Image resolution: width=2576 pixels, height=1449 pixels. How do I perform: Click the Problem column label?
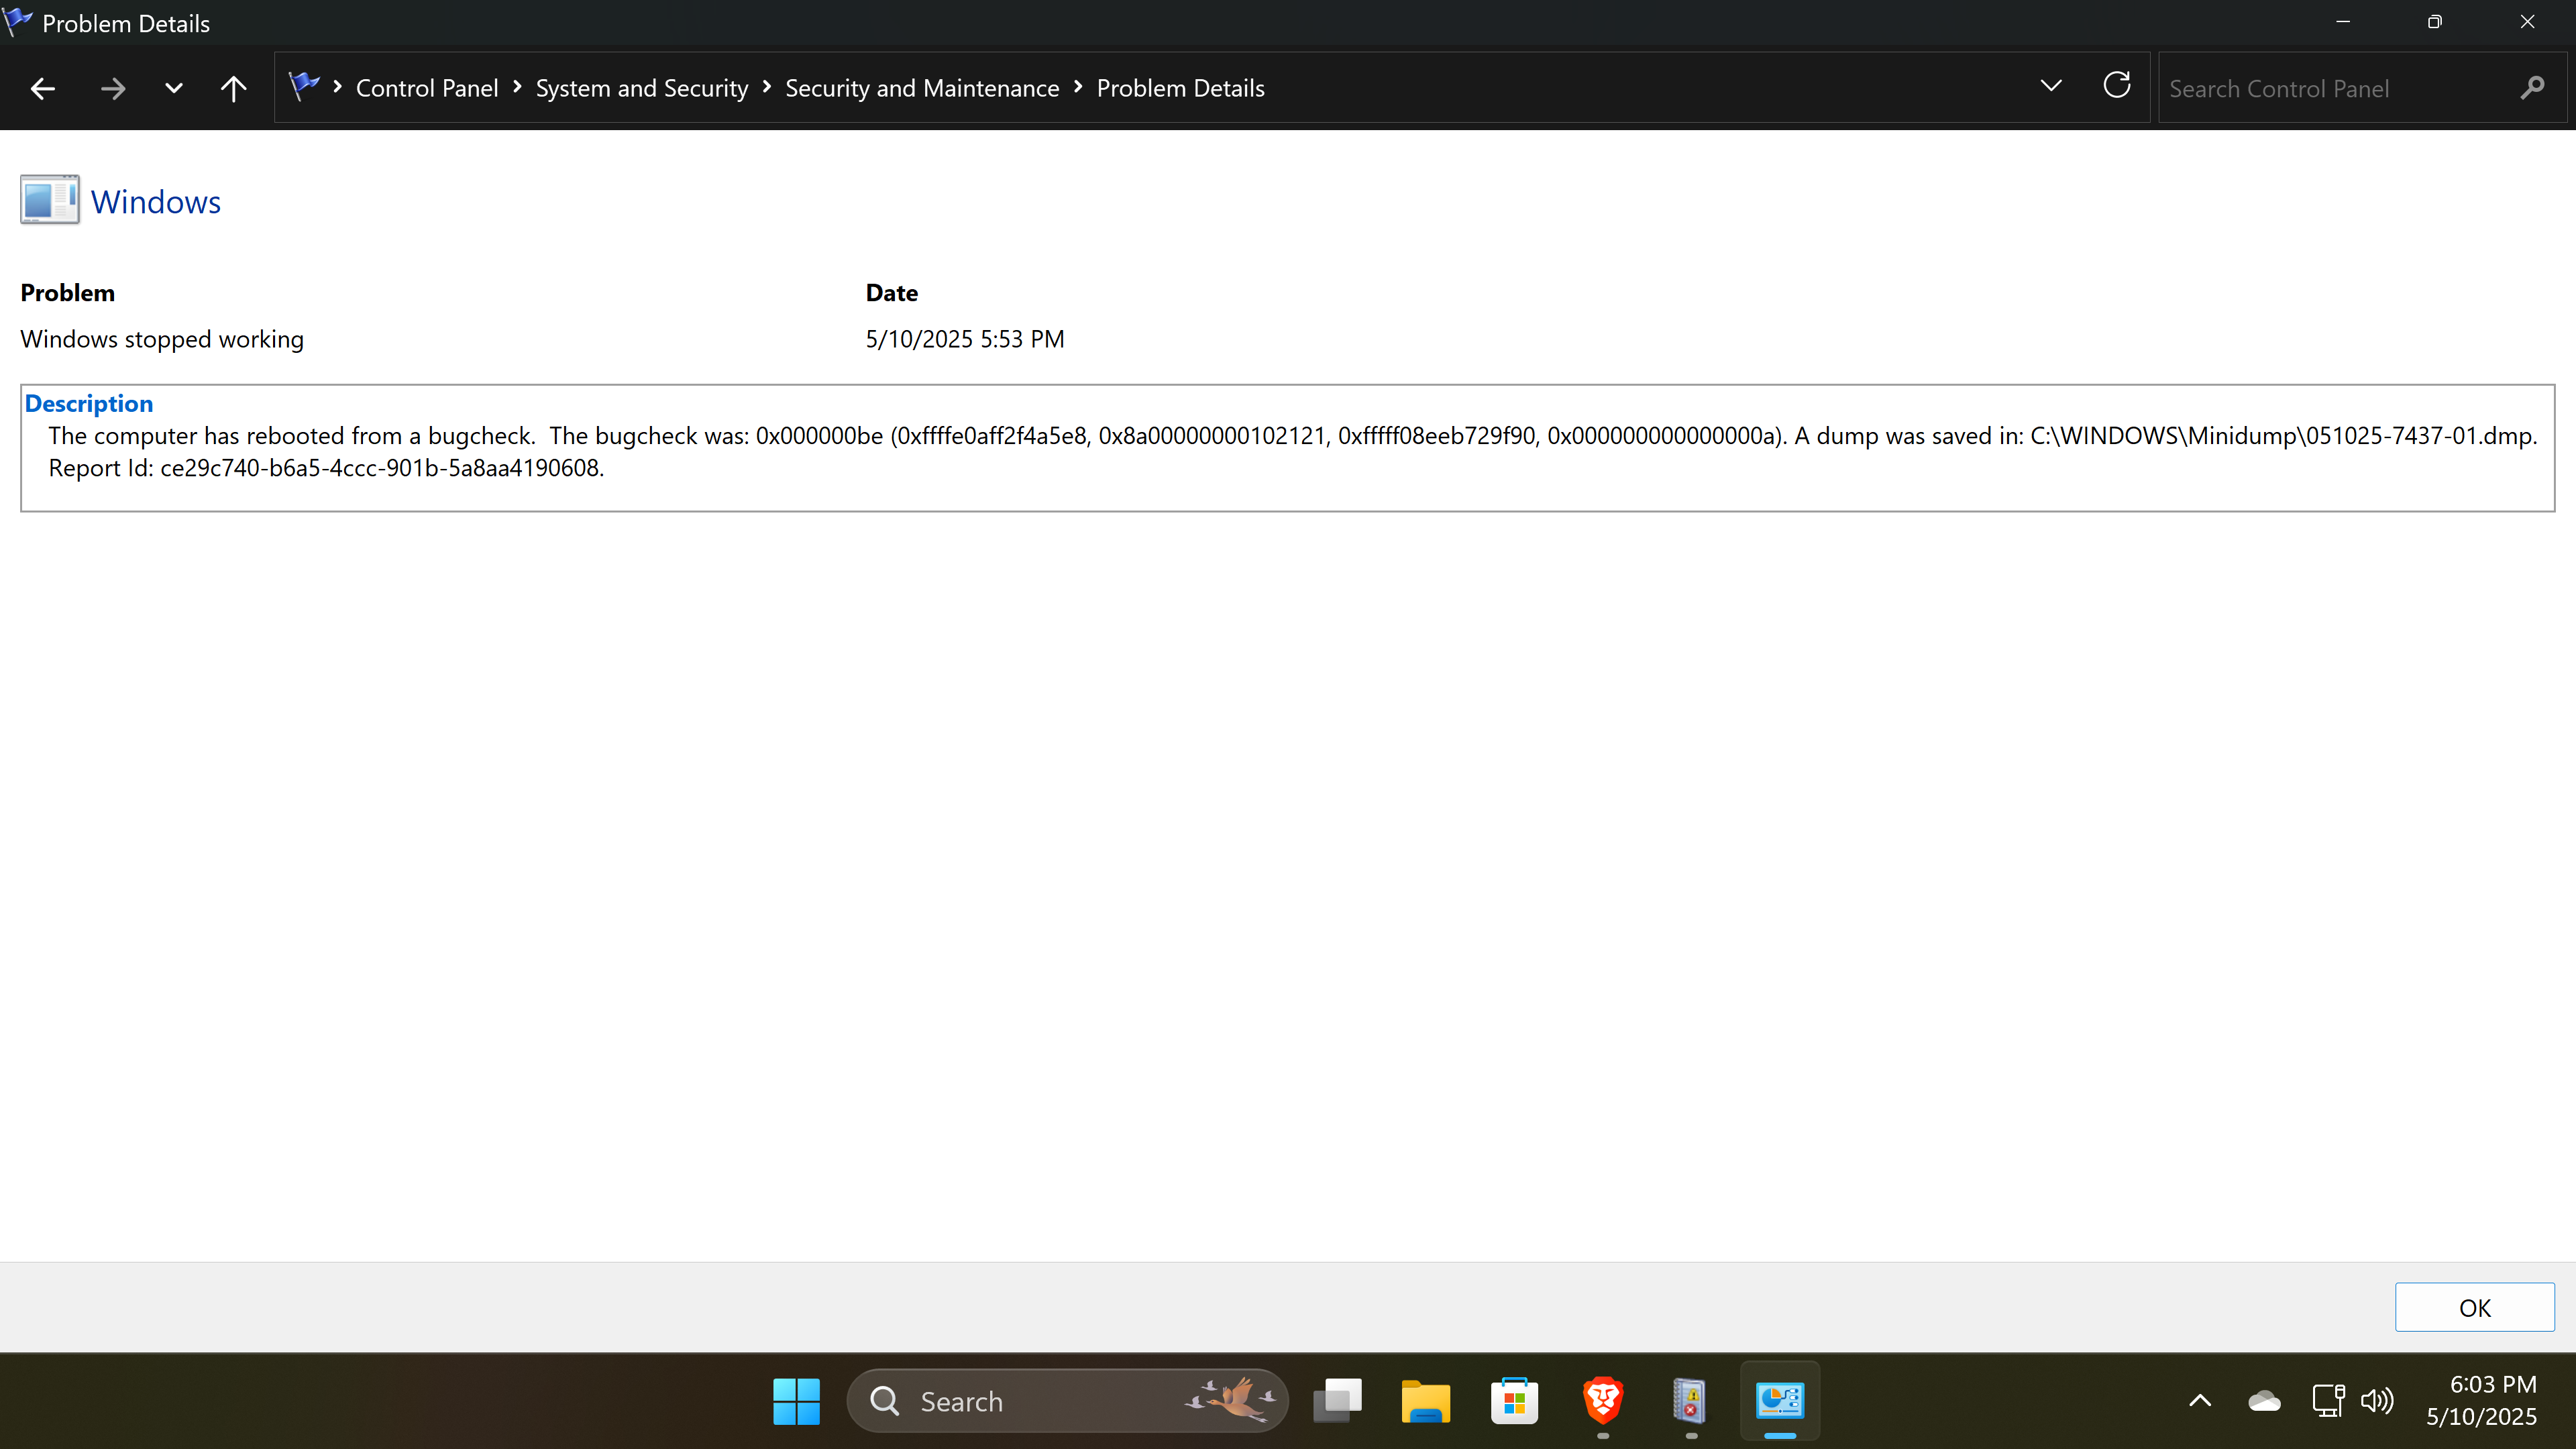click(x=68, y=293)
